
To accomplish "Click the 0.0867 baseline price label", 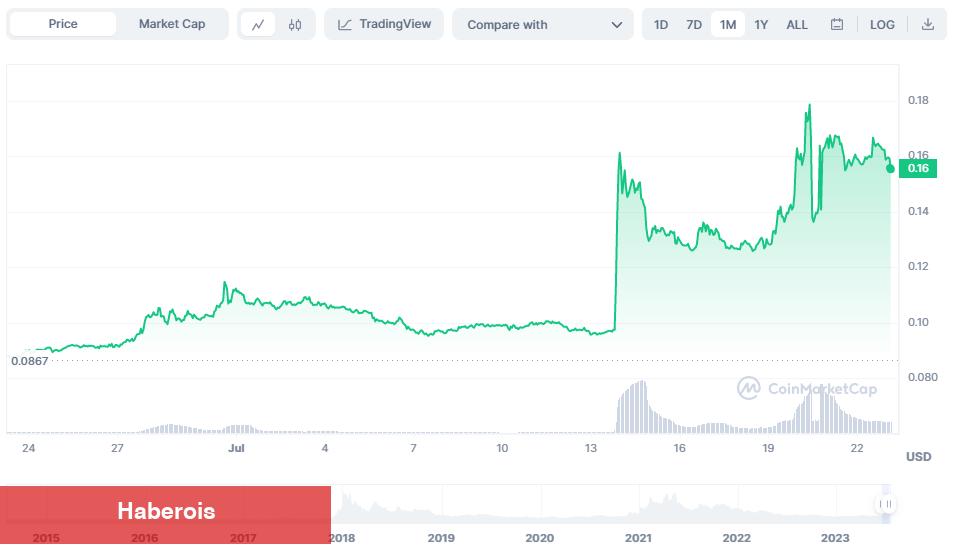I will pyautogui.click(x=30, y=361).
